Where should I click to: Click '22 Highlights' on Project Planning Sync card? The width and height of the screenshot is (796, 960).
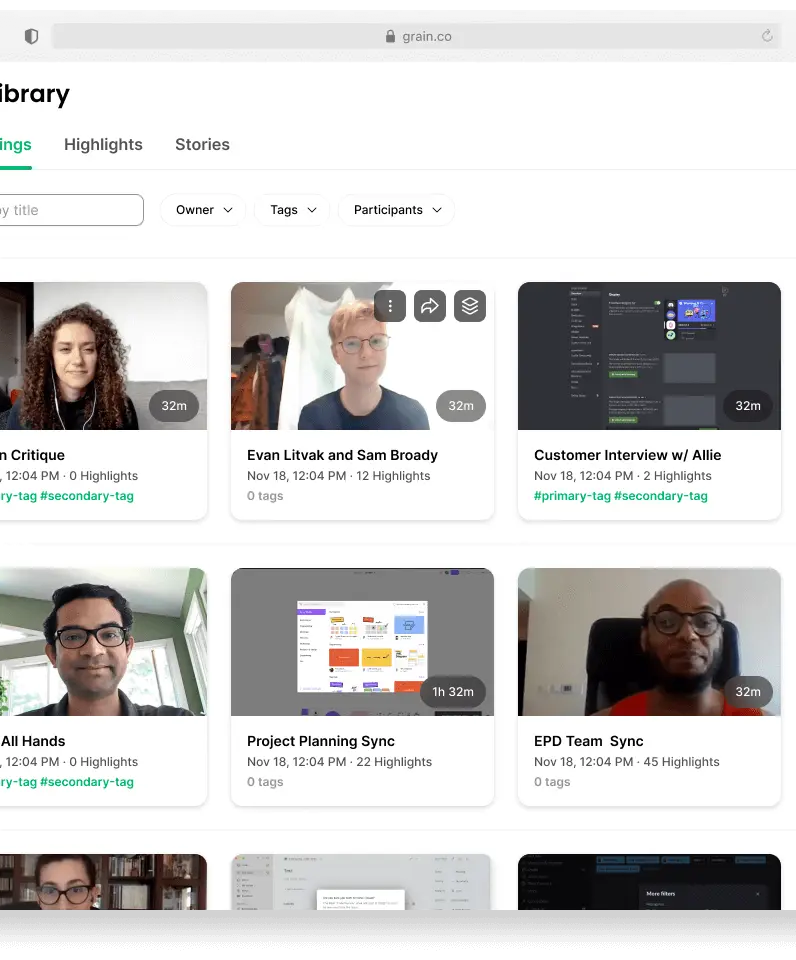click(x=394, y=762)
